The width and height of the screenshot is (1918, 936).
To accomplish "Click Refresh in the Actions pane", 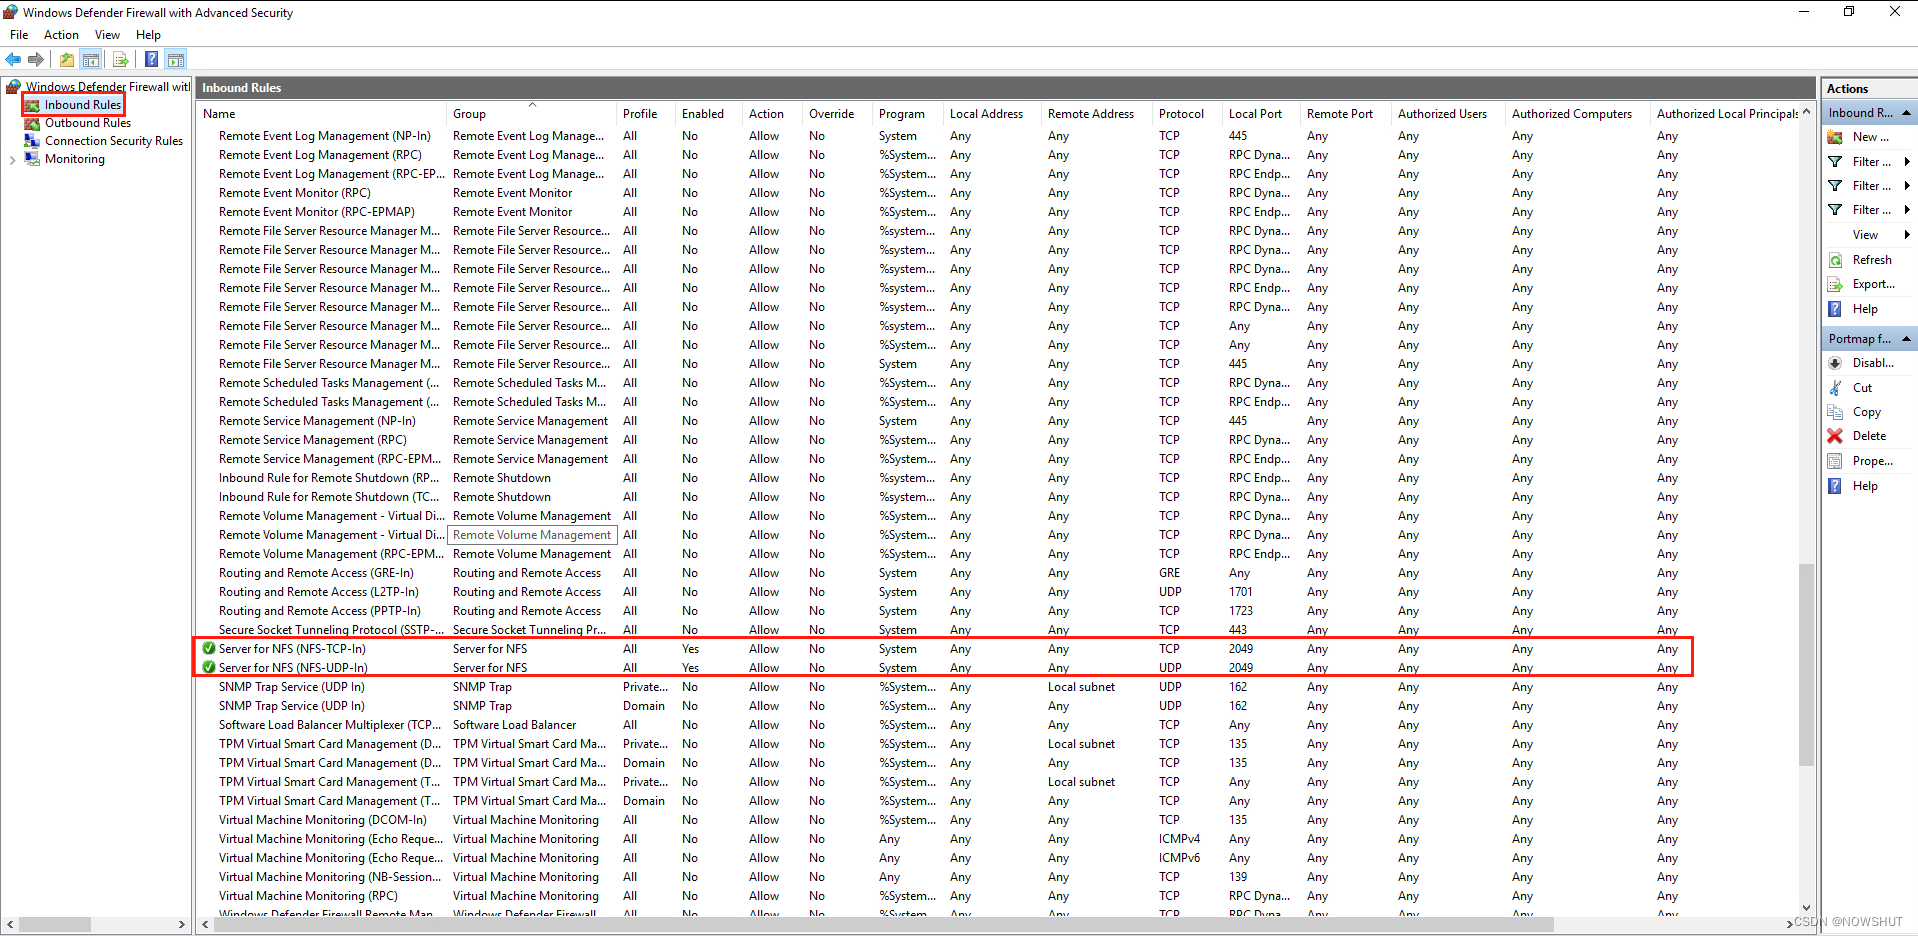I will (1870, 260).
